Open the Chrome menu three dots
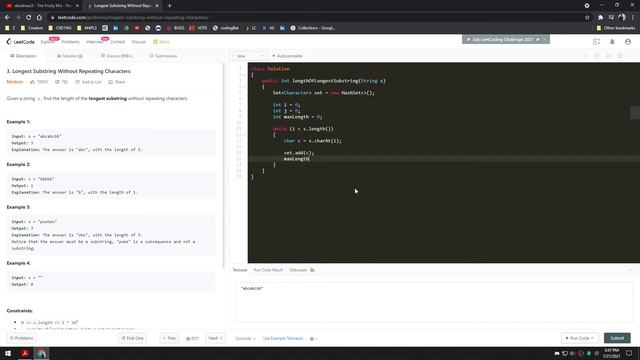 (x=633, y=18)
